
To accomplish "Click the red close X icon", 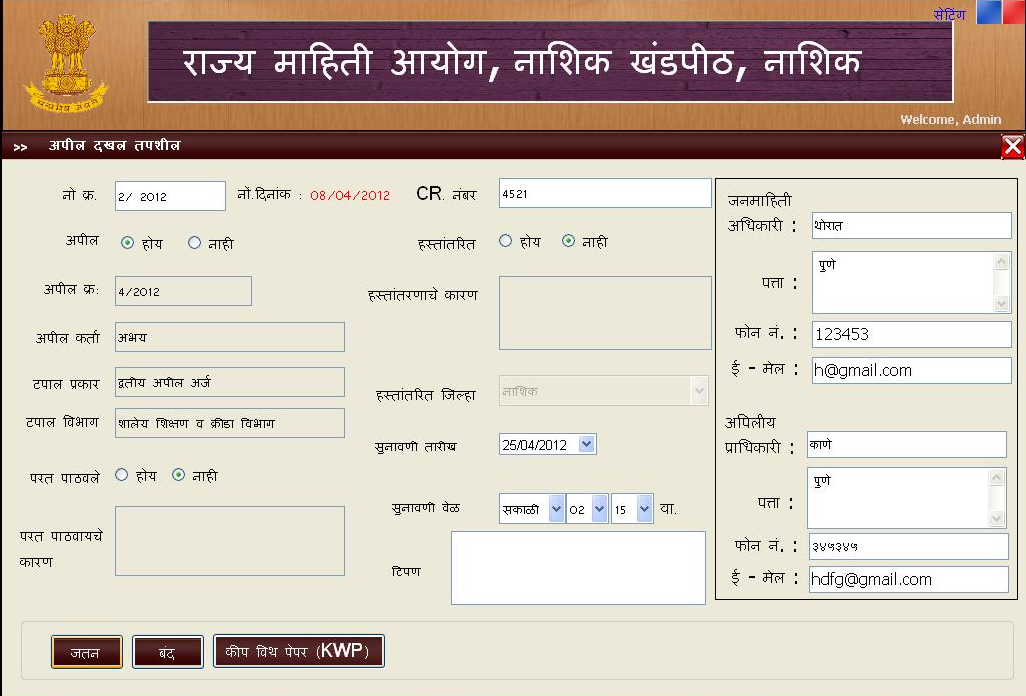I will (1012, 147).
